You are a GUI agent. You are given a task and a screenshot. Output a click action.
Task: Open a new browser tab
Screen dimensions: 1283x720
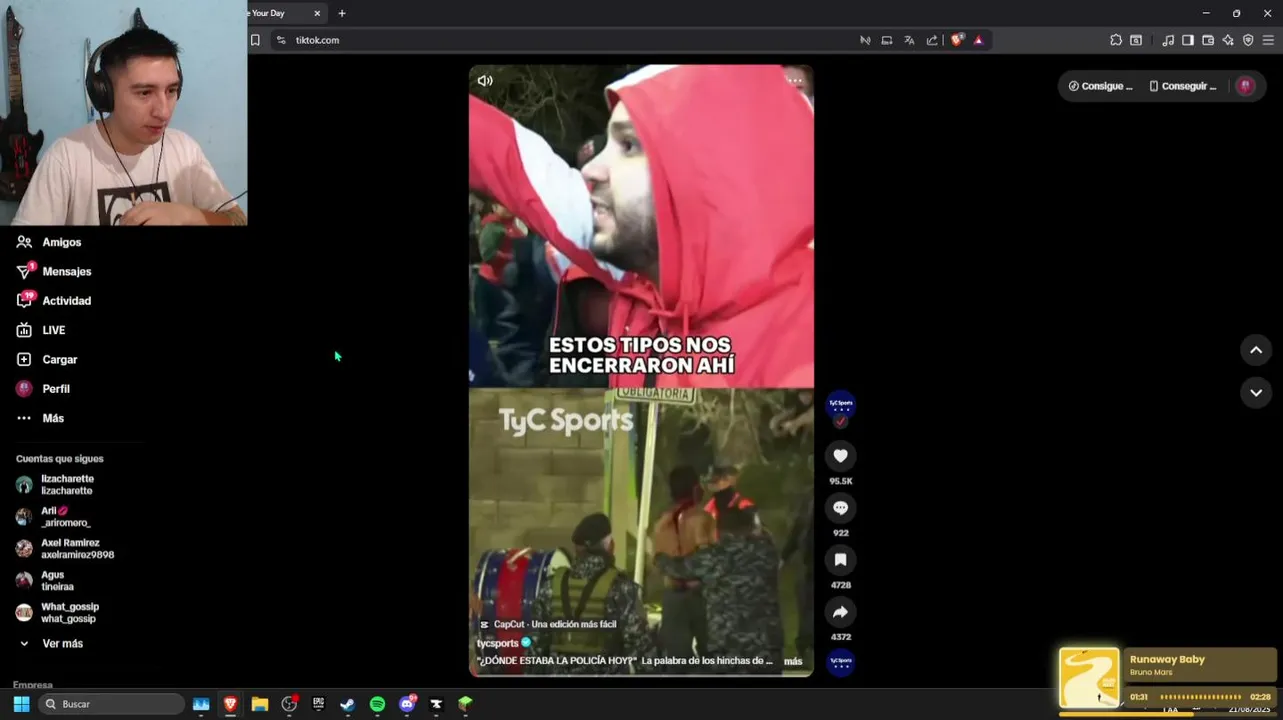[x=342, y=13]
